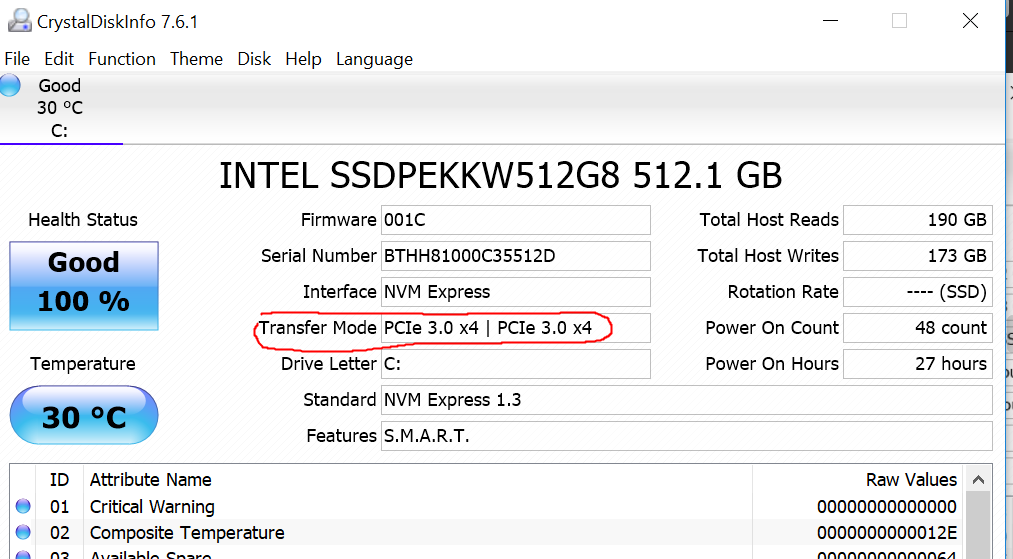Click the Power On Hours value 27 hours
This screenshot has height=559, width=1013.
[918, 364]
